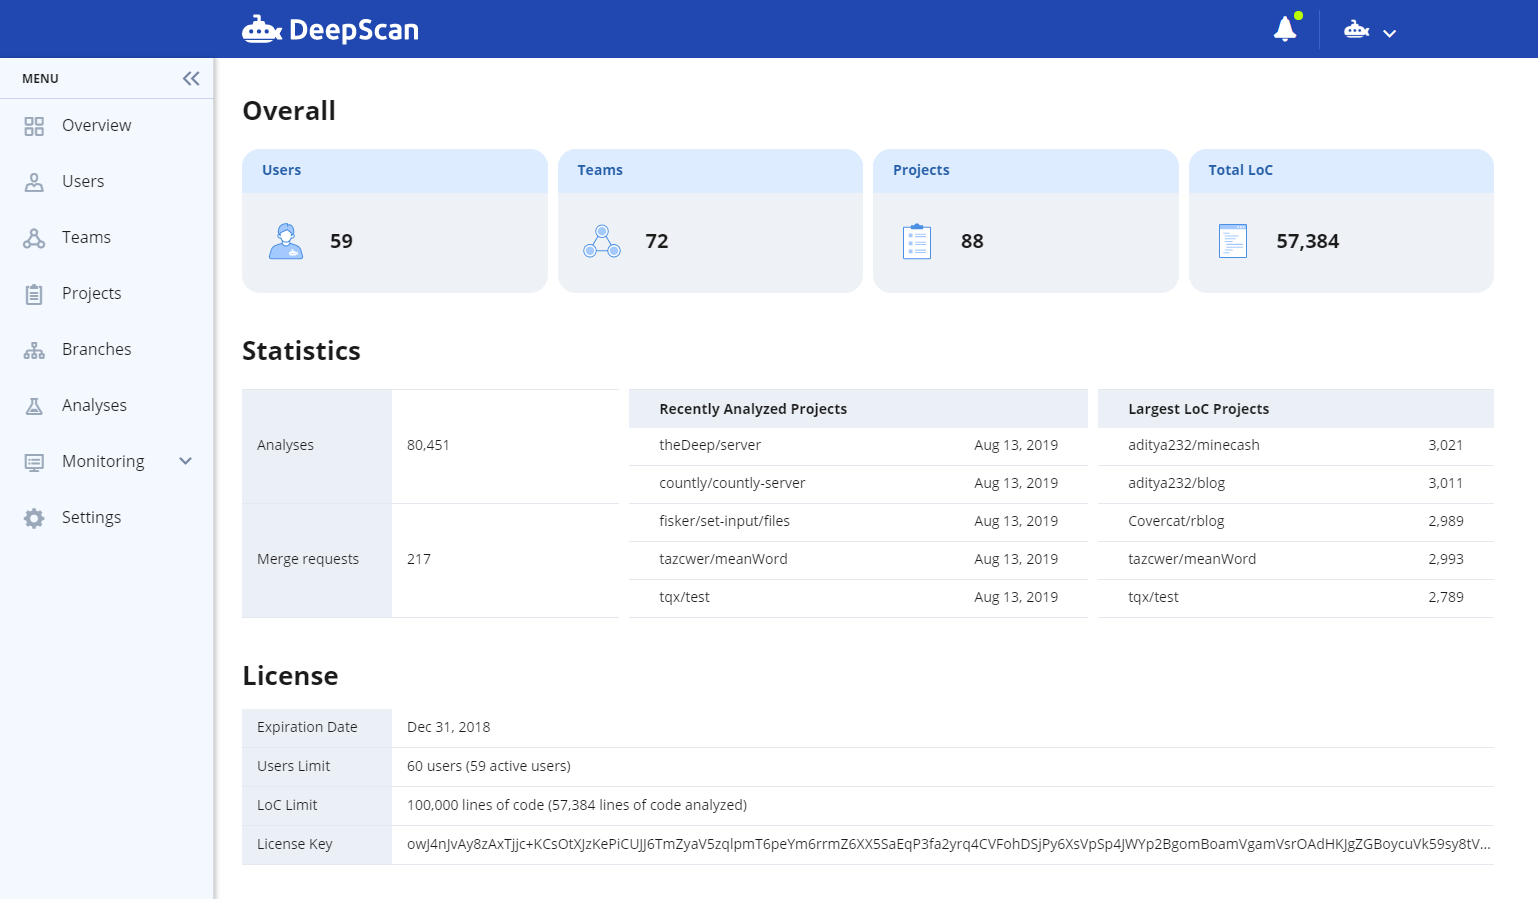Open tqx/test in Largest LoC Projects
Viewport: 1538px width, 899px height.
coord(1153,597)
